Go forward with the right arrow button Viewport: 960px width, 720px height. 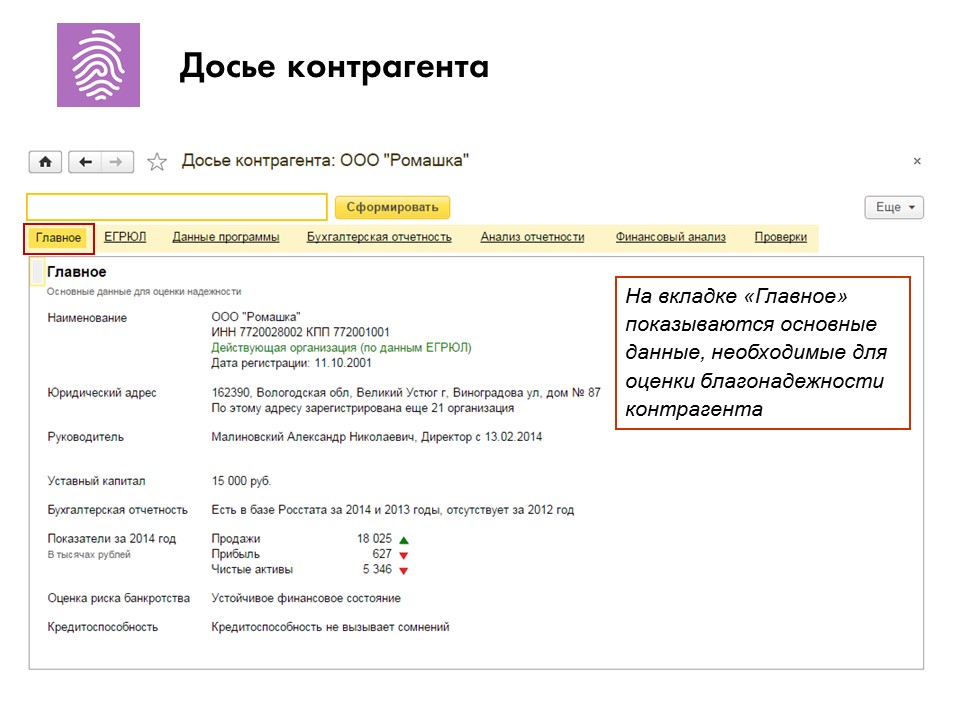point(117,162)
